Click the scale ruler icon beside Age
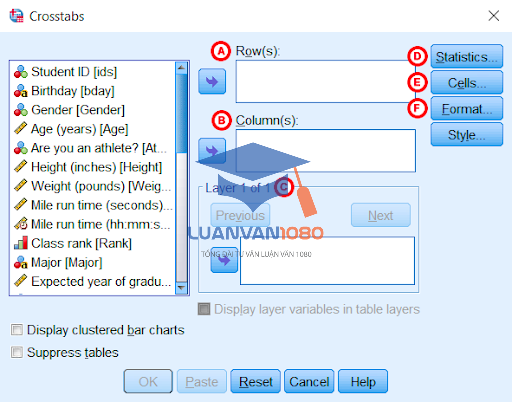The width and height of the screenshot is (512, 402). point(21,129)
